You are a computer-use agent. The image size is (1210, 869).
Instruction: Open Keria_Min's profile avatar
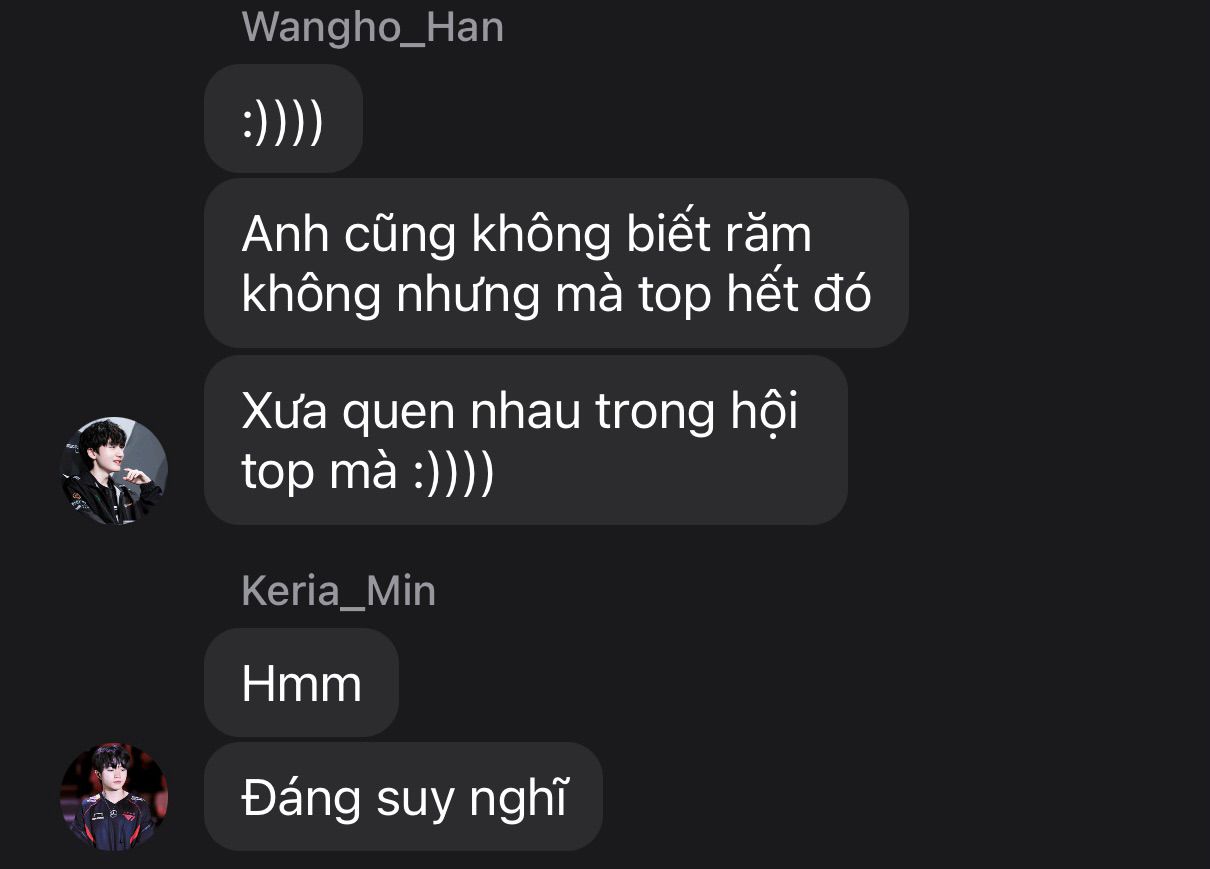coord(114,797)
